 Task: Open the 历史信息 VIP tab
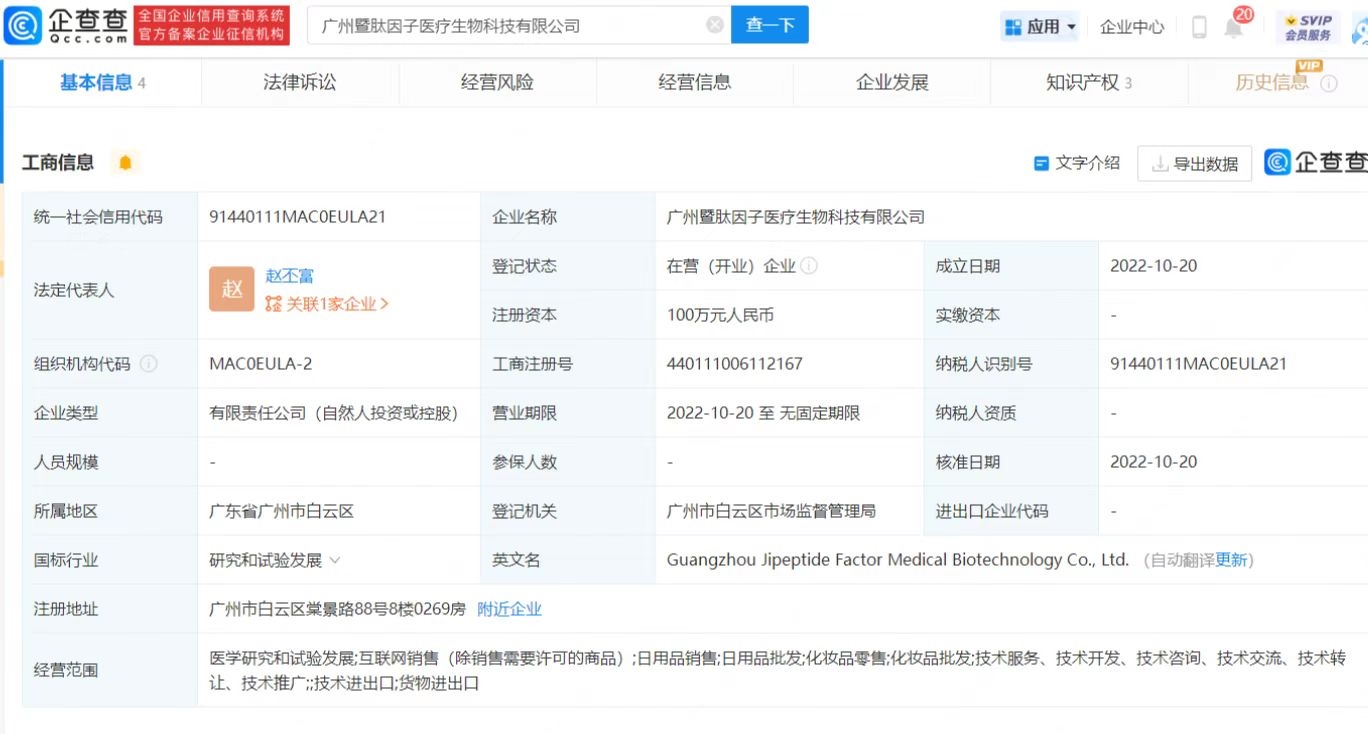tap(1272, 83)
